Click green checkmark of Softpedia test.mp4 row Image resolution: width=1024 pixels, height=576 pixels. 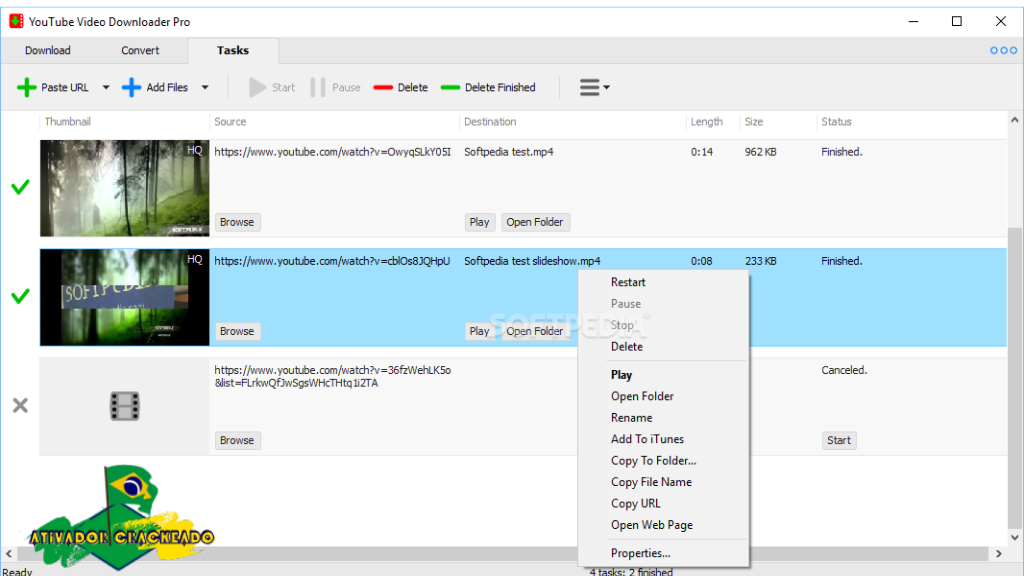pos(20,187)
